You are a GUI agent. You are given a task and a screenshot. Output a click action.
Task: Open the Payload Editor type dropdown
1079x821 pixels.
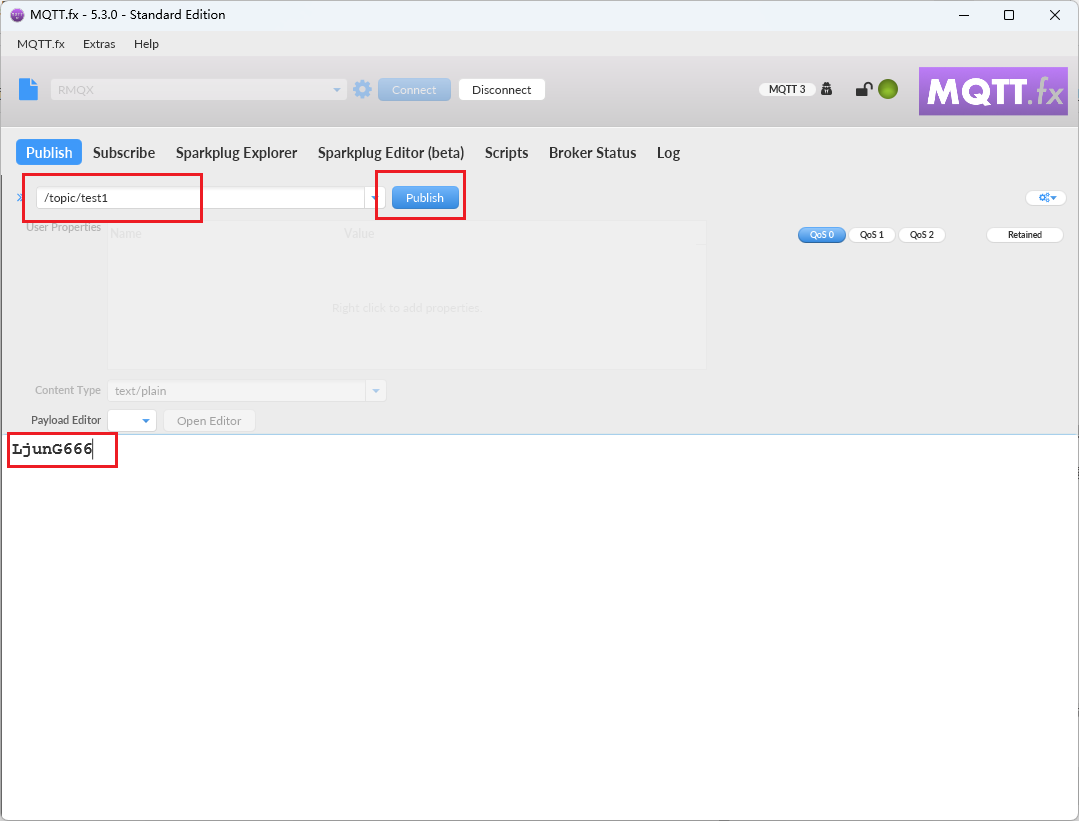(x=132, y=420)
